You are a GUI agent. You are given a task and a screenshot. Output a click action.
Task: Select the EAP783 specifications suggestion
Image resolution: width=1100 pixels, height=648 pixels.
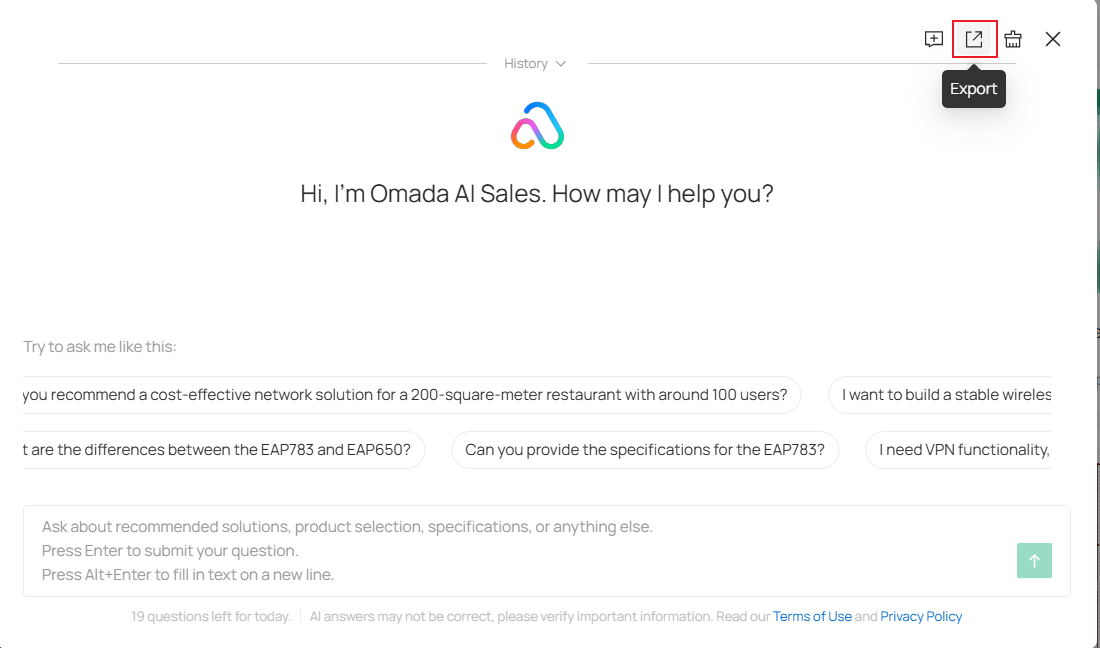pos(645,450)
